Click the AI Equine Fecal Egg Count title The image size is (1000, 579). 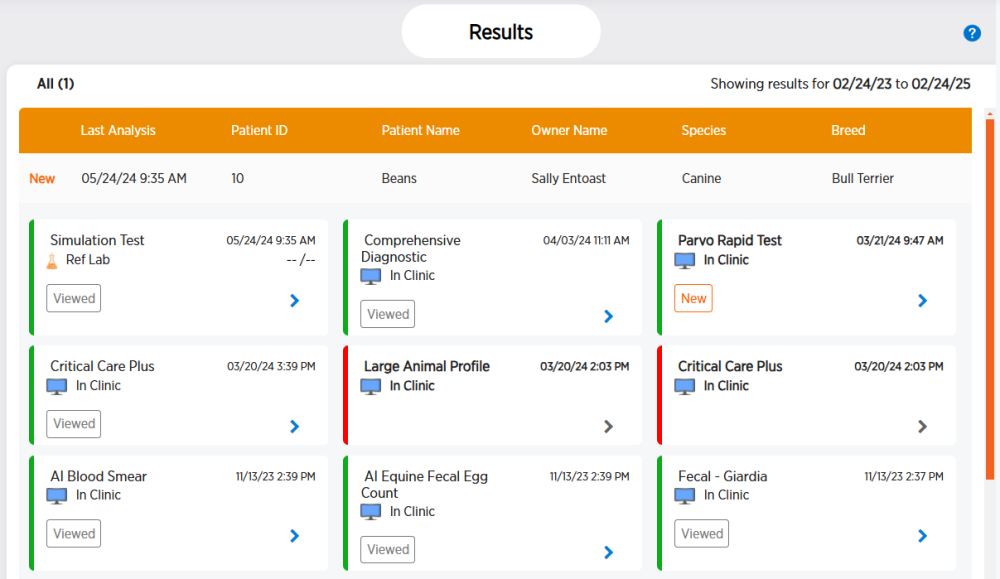point(424,485)
